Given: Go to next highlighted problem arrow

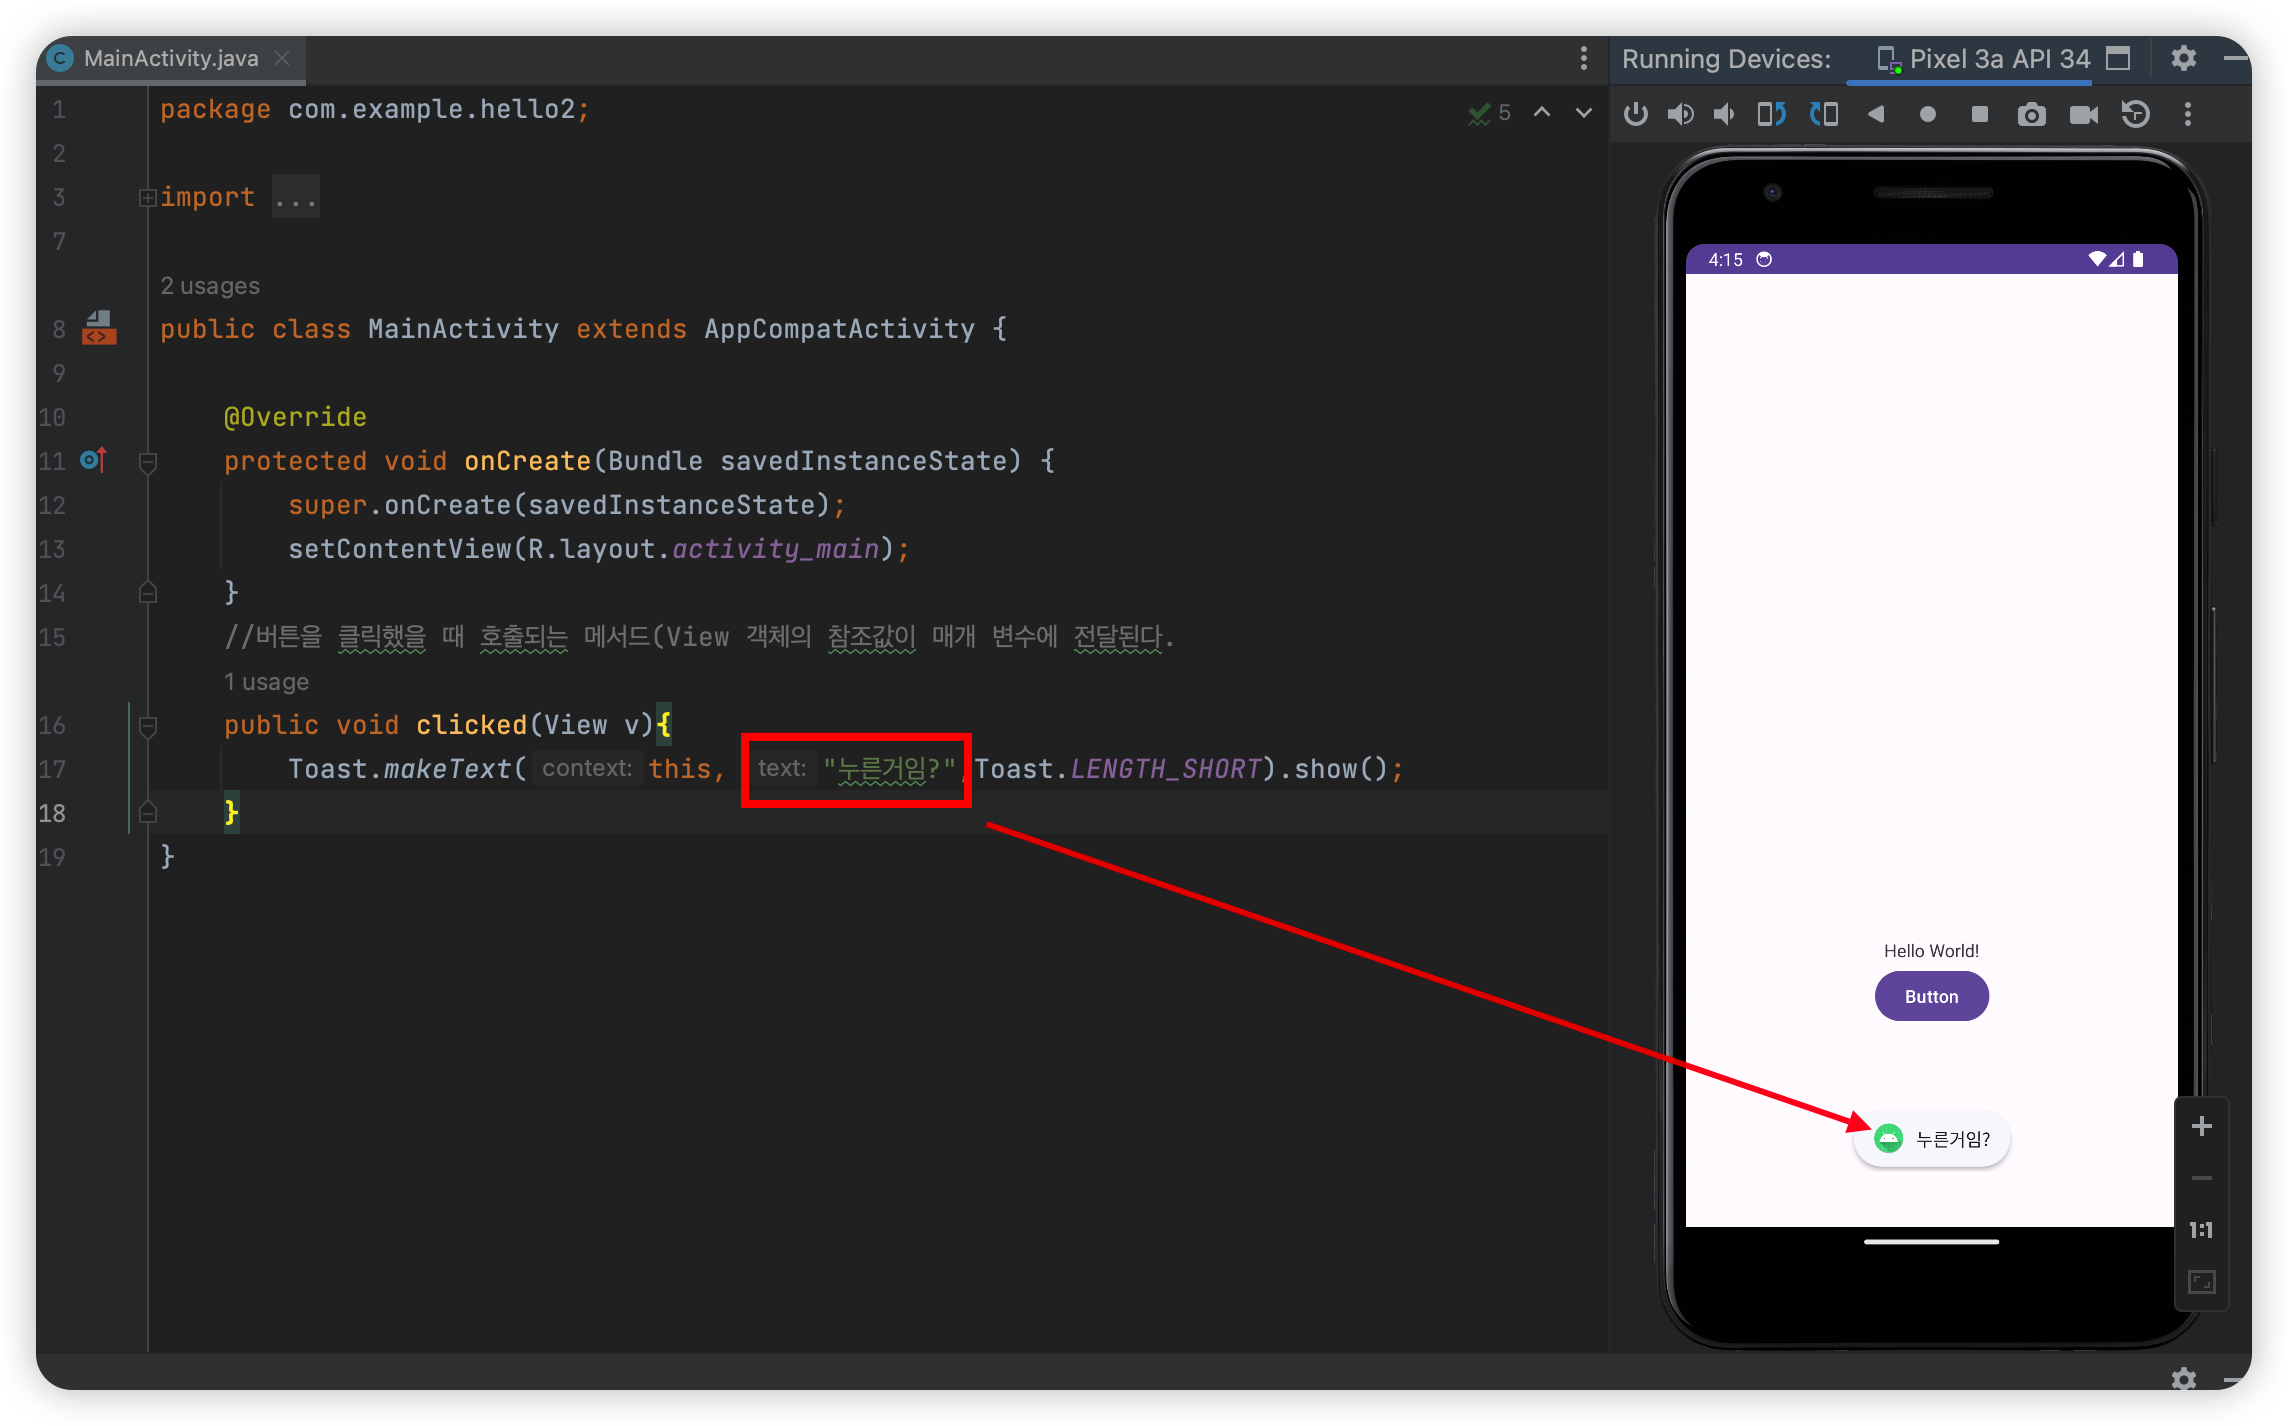Looking at the screenshot, I should tap(1584, 112).
